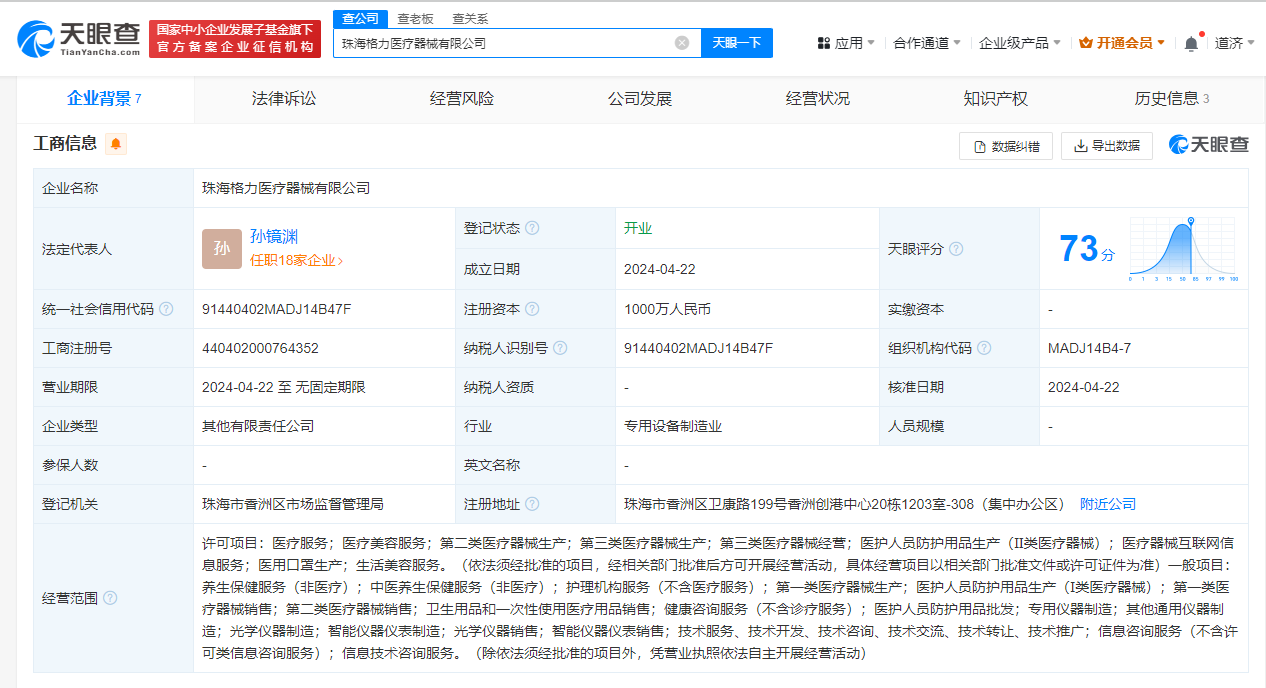Screen dimensions: 1266x688
Task: Select the 公司发展 tab
Action: 640,98
